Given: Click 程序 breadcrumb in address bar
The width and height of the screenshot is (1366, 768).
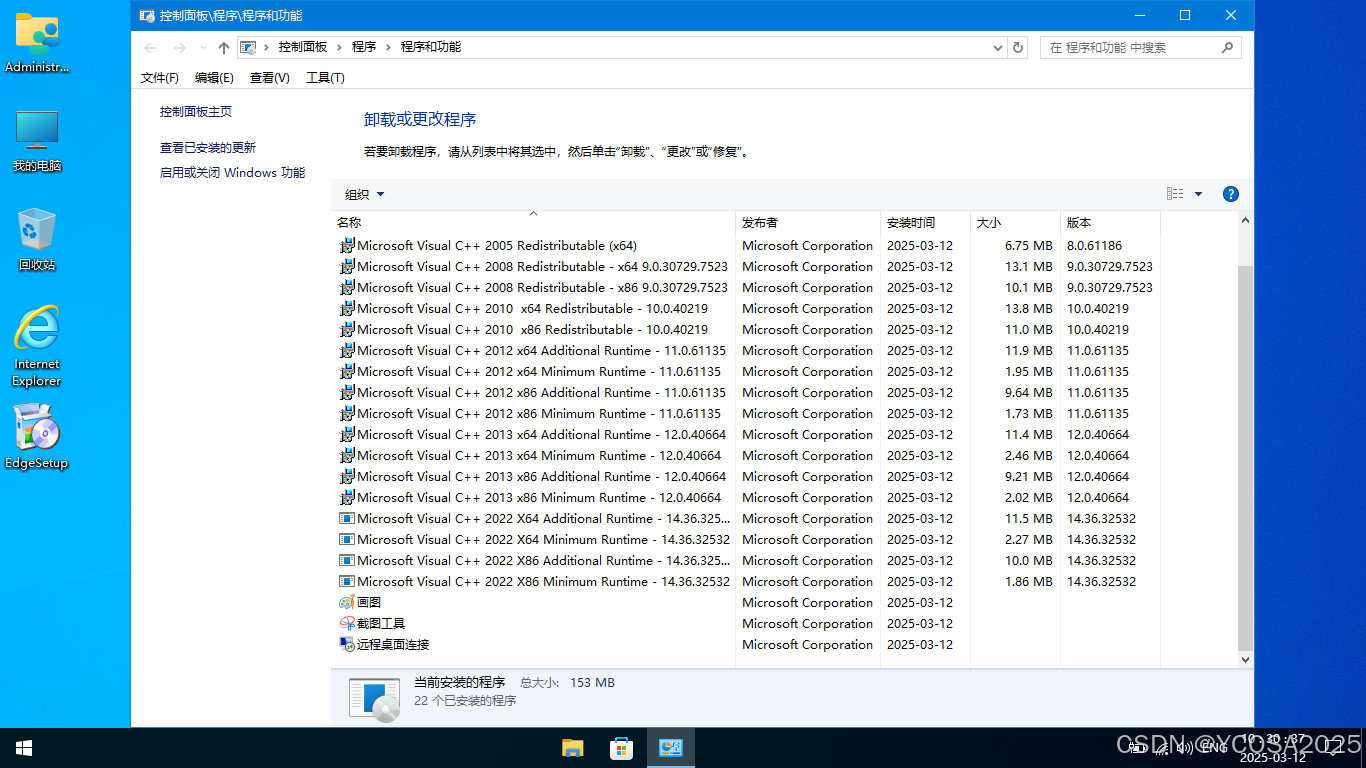Looking at the screenshot, I should coord(364,47).
